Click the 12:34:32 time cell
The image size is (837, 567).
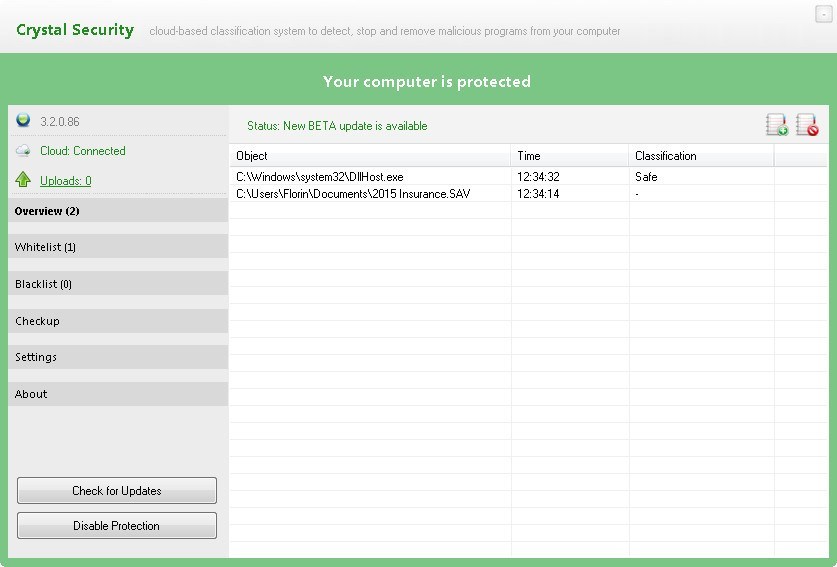tap(538, 177)
